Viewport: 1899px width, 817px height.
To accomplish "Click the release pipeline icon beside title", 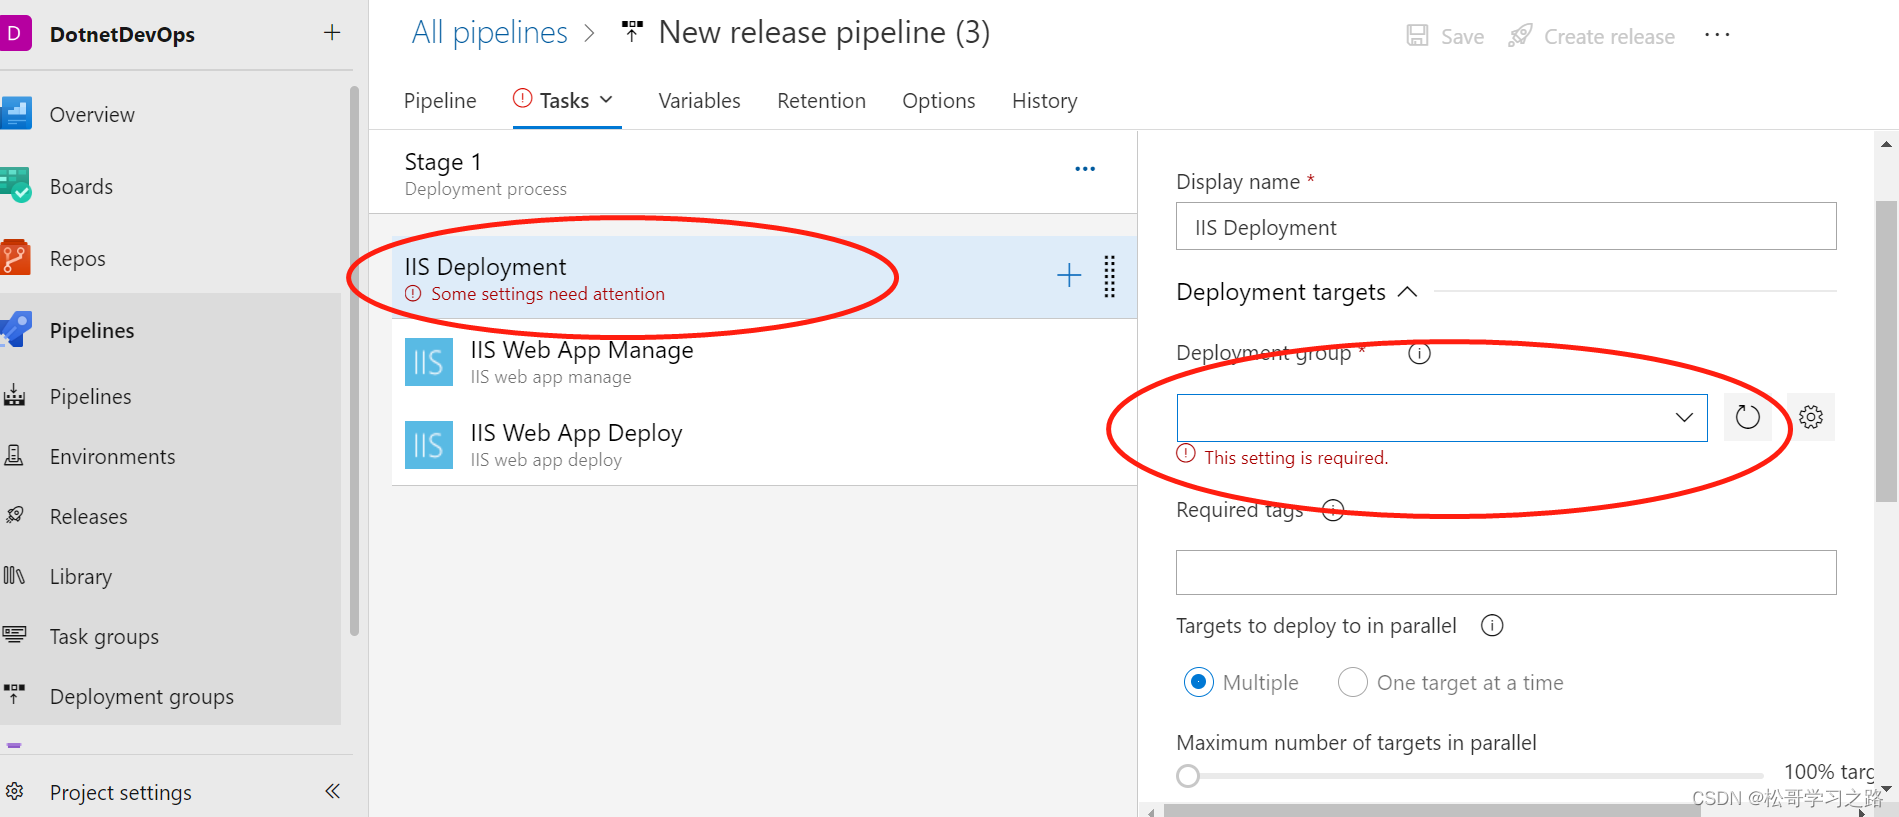I will pos(632,32).
